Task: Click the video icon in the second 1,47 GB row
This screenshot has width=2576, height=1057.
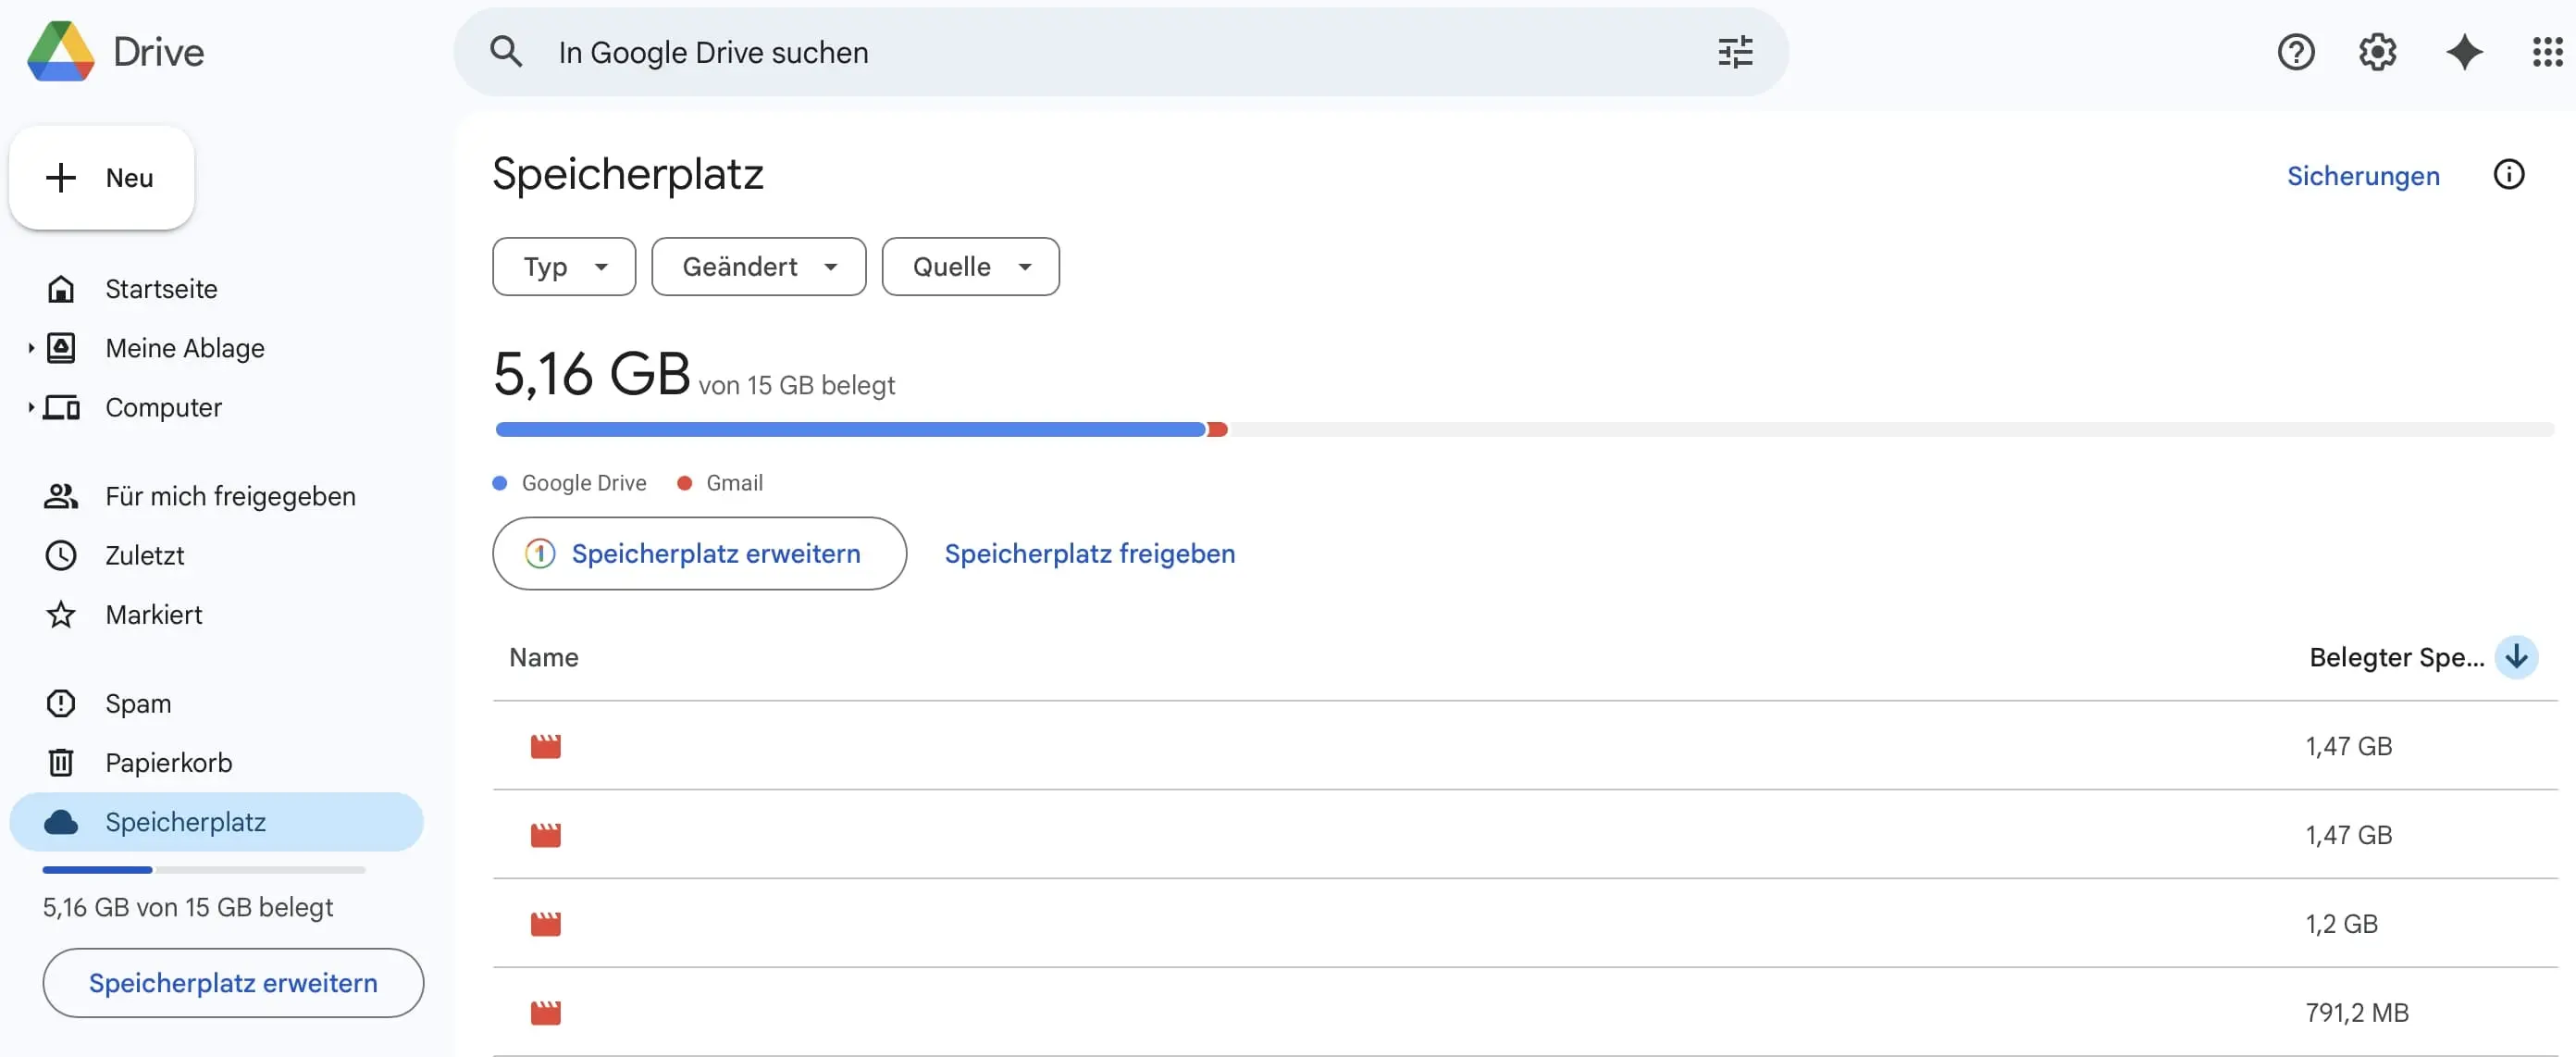Action: pos(545,835)
